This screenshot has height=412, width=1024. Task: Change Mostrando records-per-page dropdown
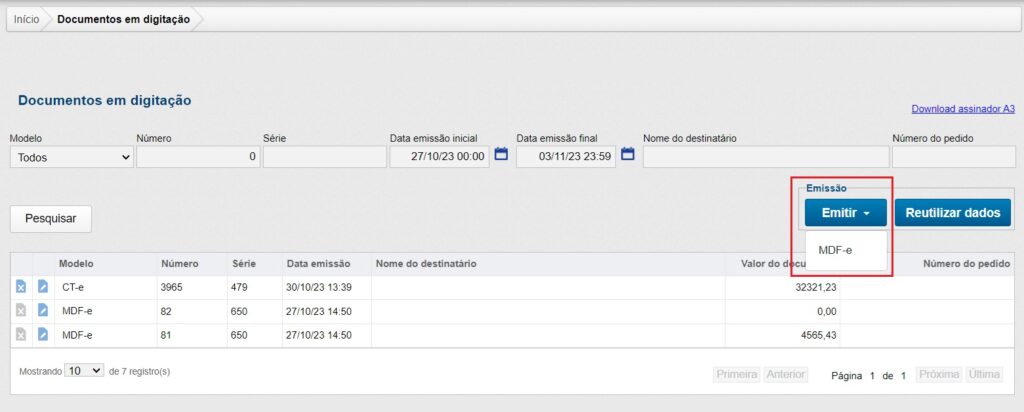tap(84, 371)
